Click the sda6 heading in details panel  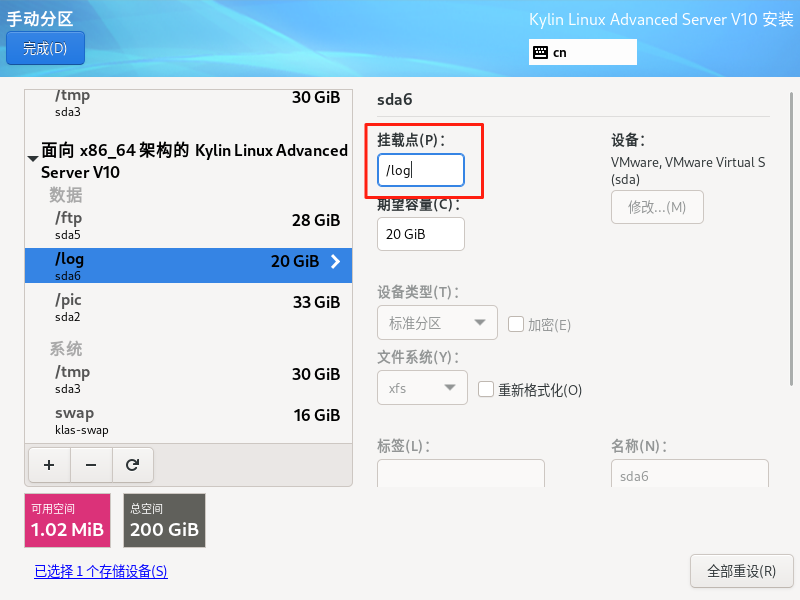pos(394,99)
